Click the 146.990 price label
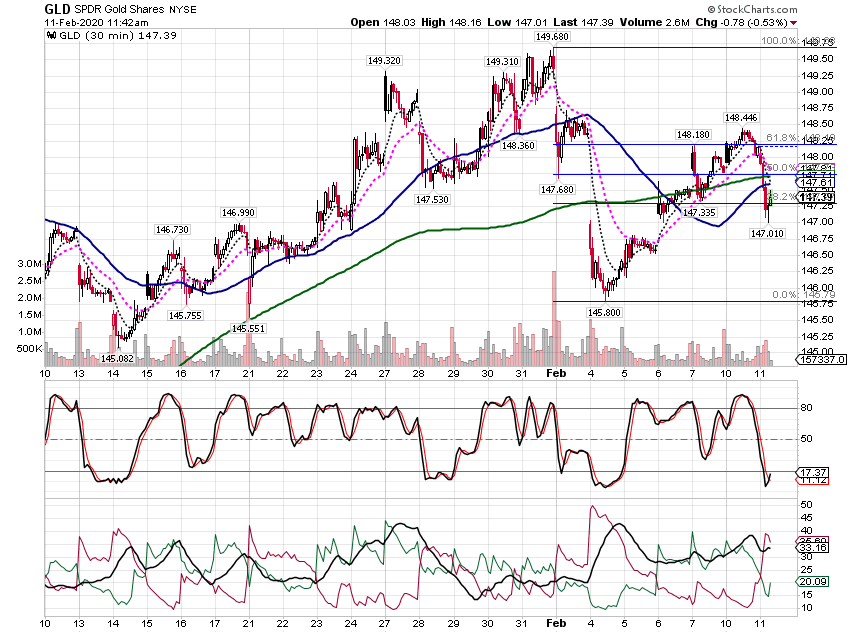The height and width of the screenshot is (633, 850). [x=238, y=213]
